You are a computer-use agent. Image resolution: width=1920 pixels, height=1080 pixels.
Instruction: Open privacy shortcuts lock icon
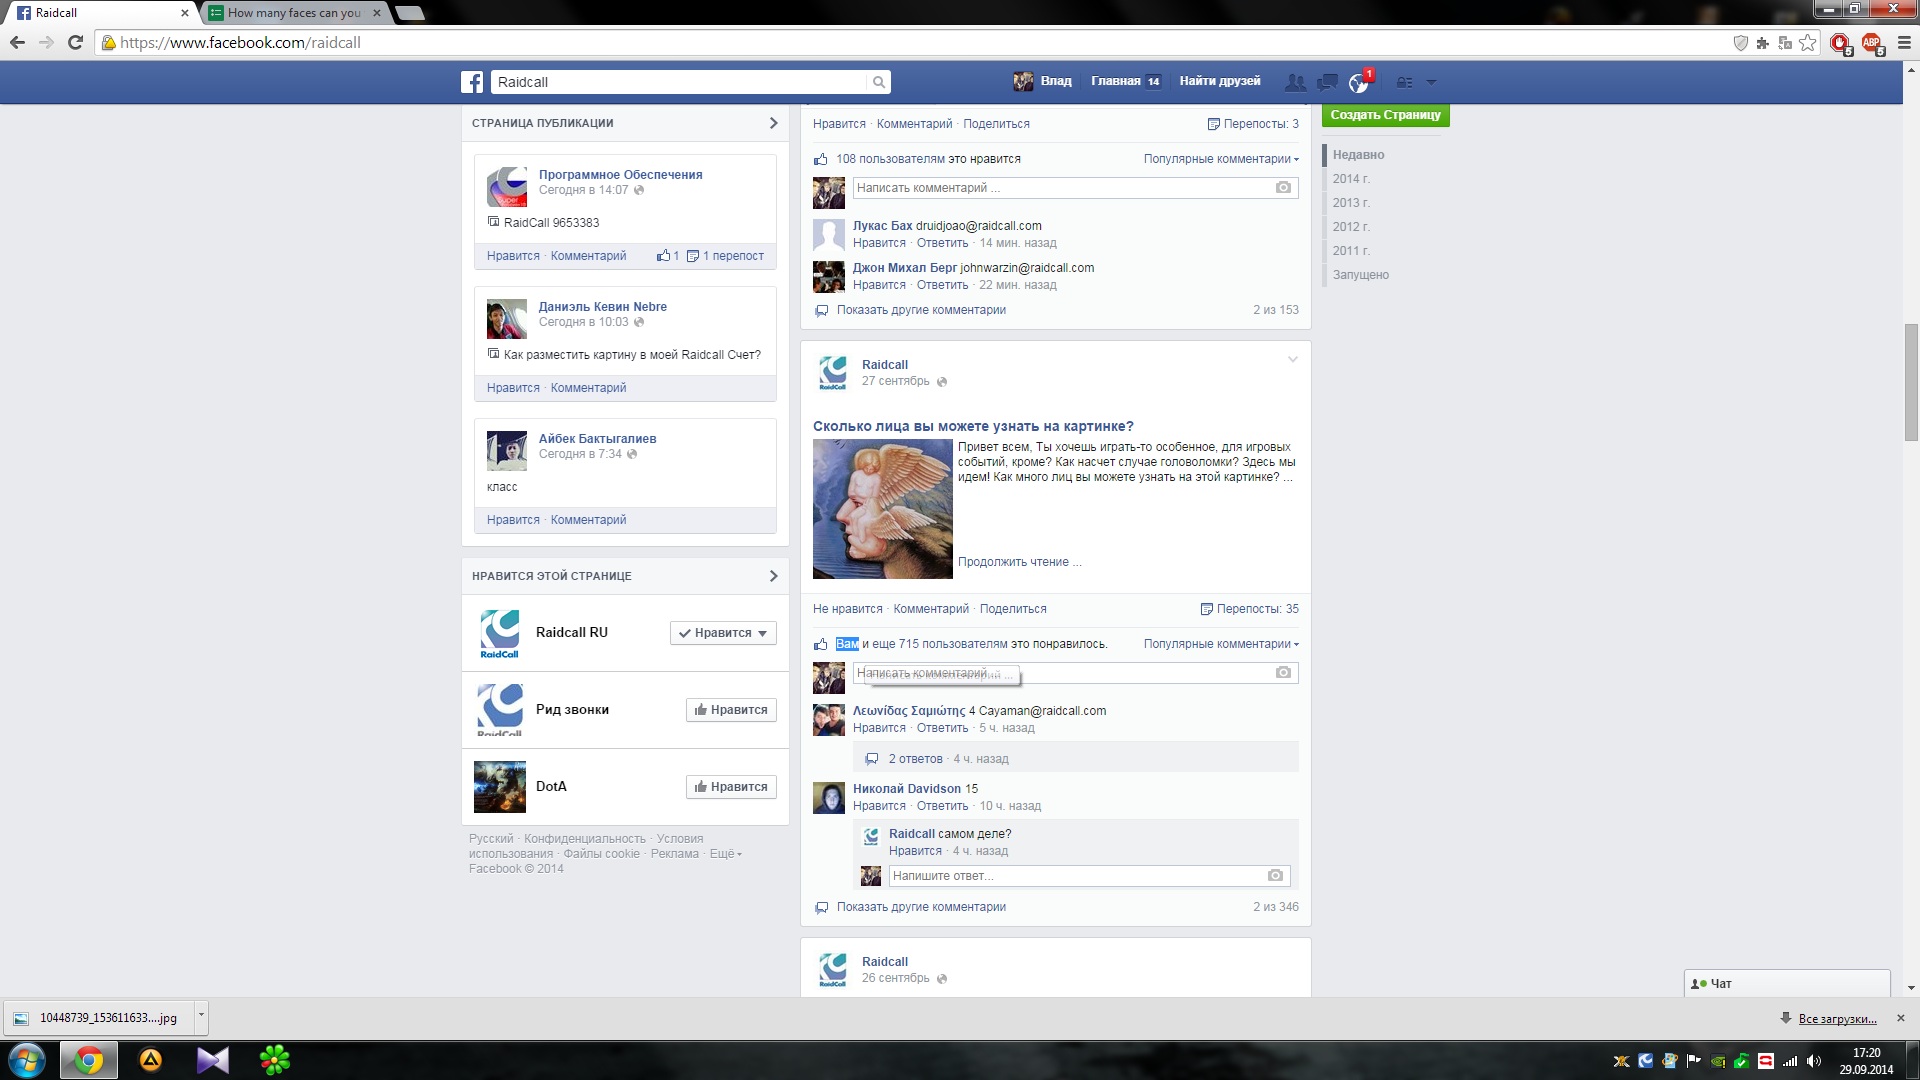[x=1405, y=82]
